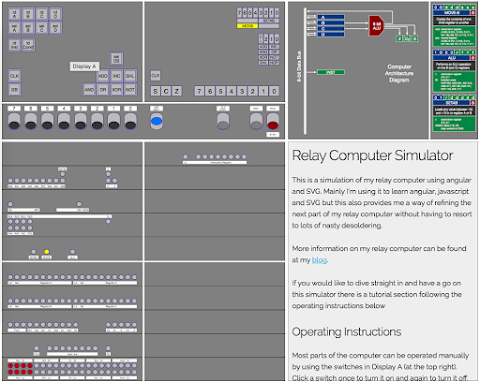Click bit 7 indicator beside the Z flag
The height and width of the screenshot is (382, 480).
coord(199,91)
